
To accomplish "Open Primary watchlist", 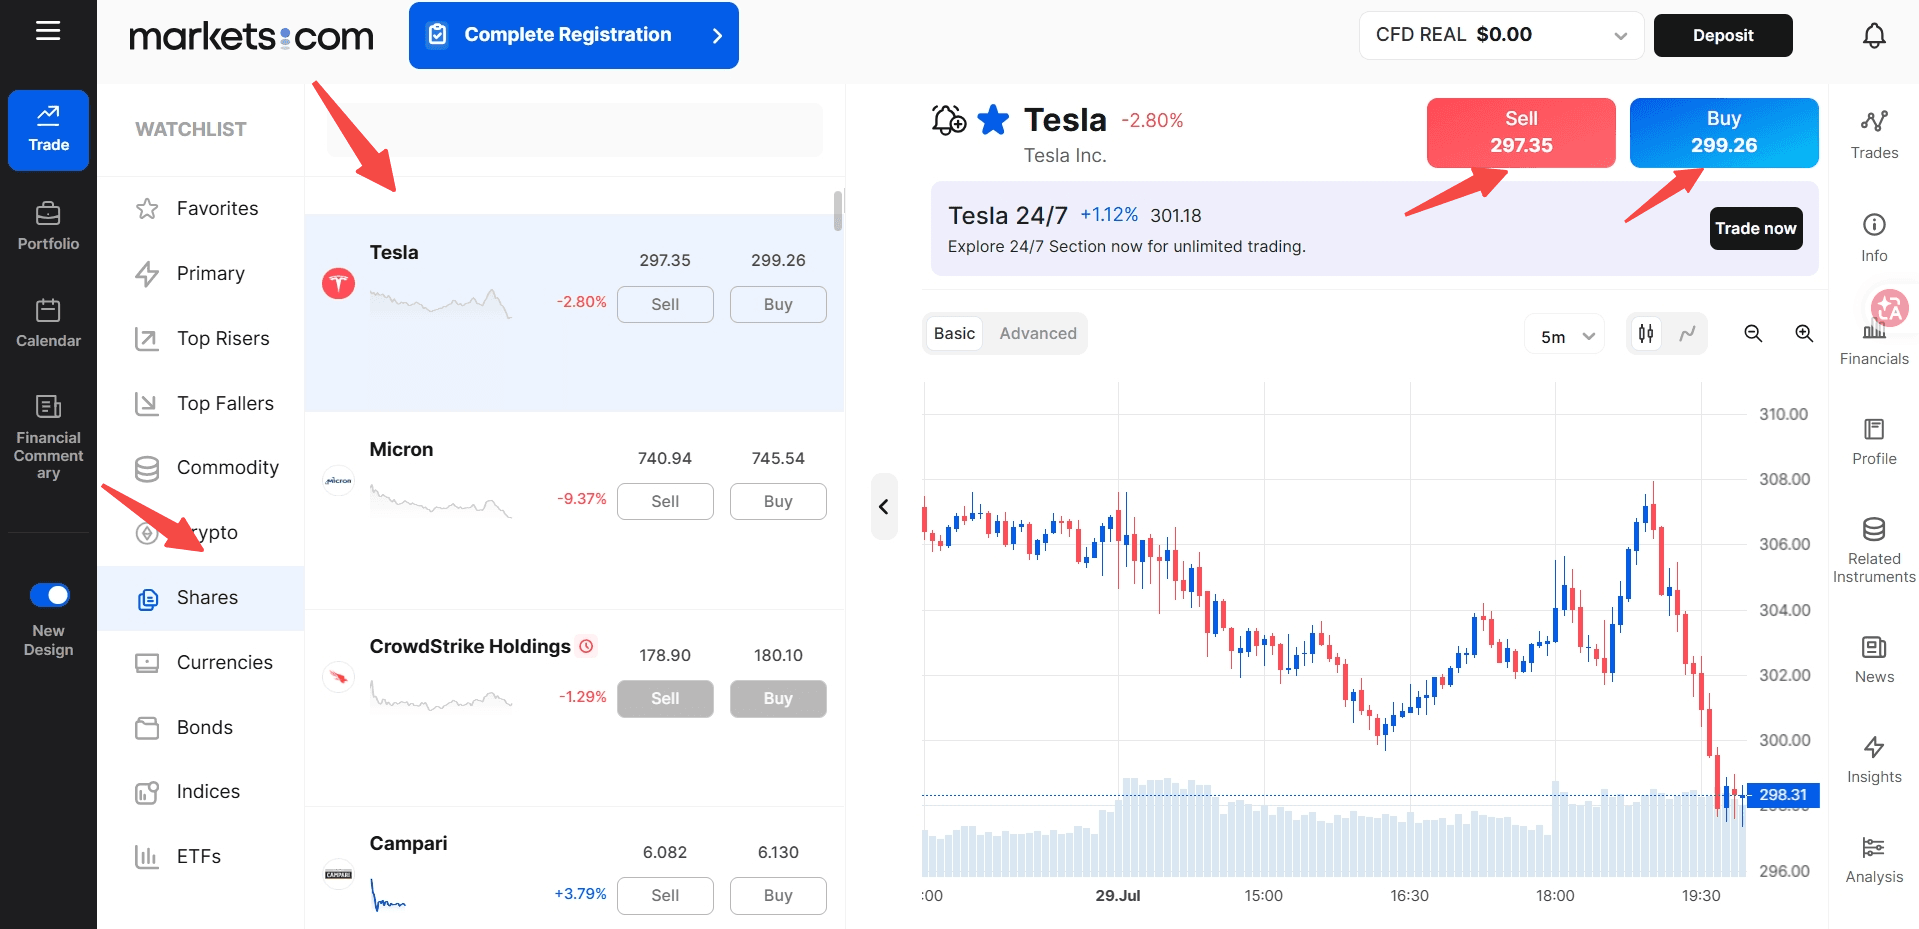I will (200, 273).
